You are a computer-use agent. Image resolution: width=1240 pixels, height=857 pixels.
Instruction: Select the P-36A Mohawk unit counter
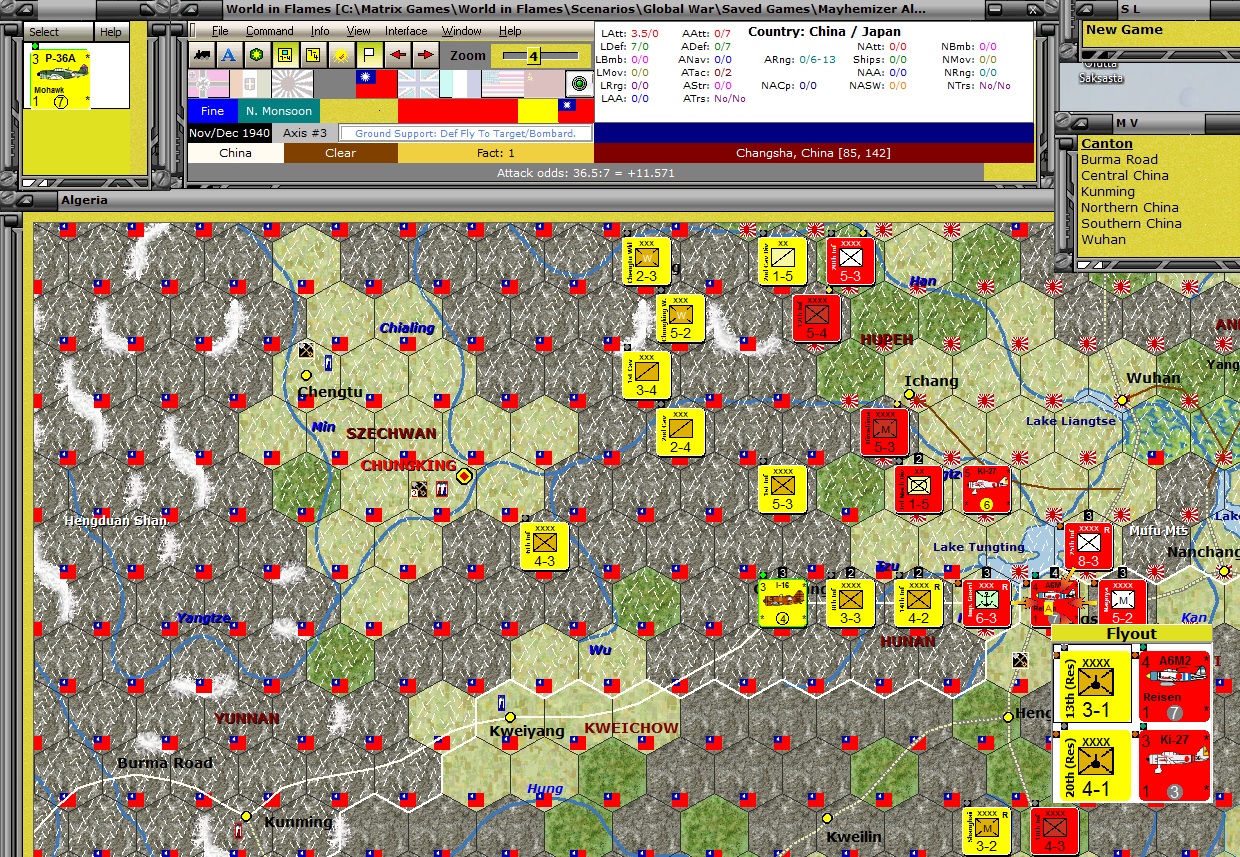(x=59, y=78)
